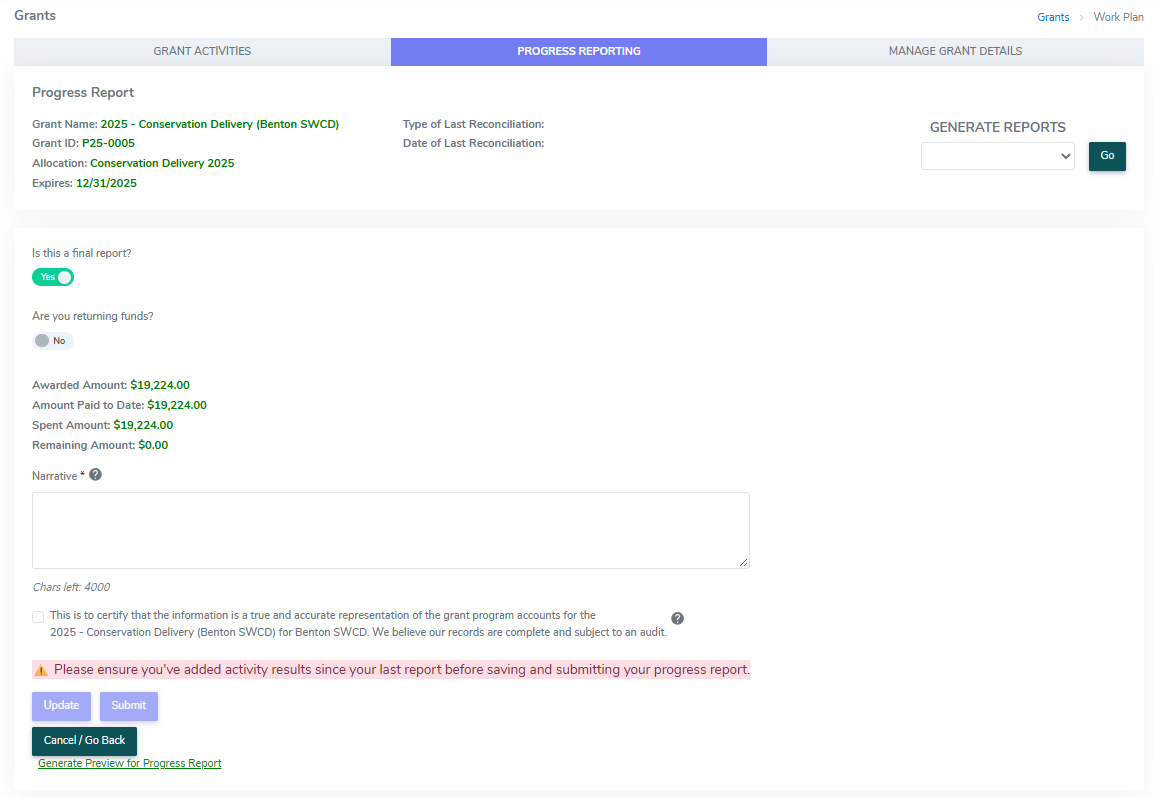The image size is (1153, 797).
Task: Click the Awarded Amount $19,224.00 value
Action: pos(160,385)
